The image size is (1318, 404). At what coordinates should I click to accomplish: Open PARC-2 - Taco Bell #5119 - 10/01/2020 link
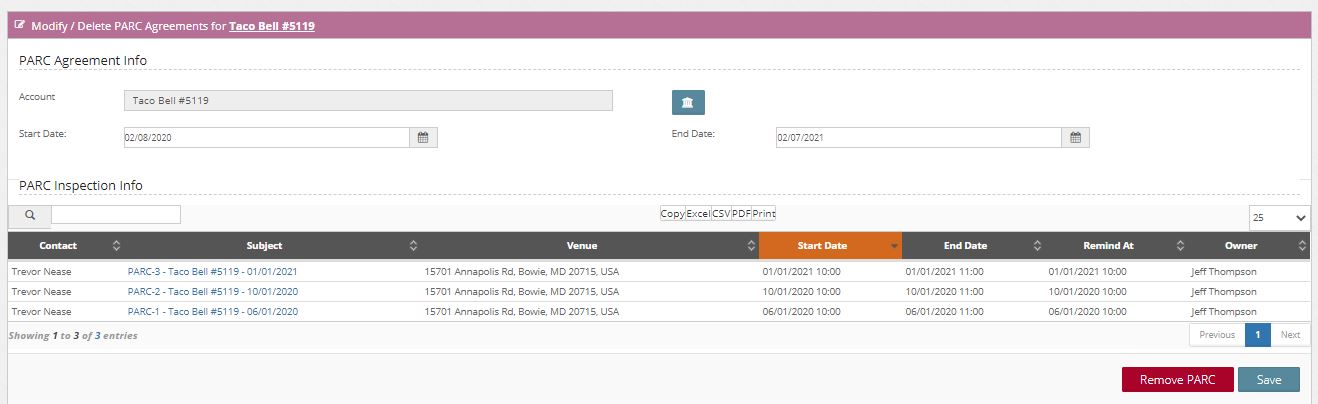(x=212, y=291)
